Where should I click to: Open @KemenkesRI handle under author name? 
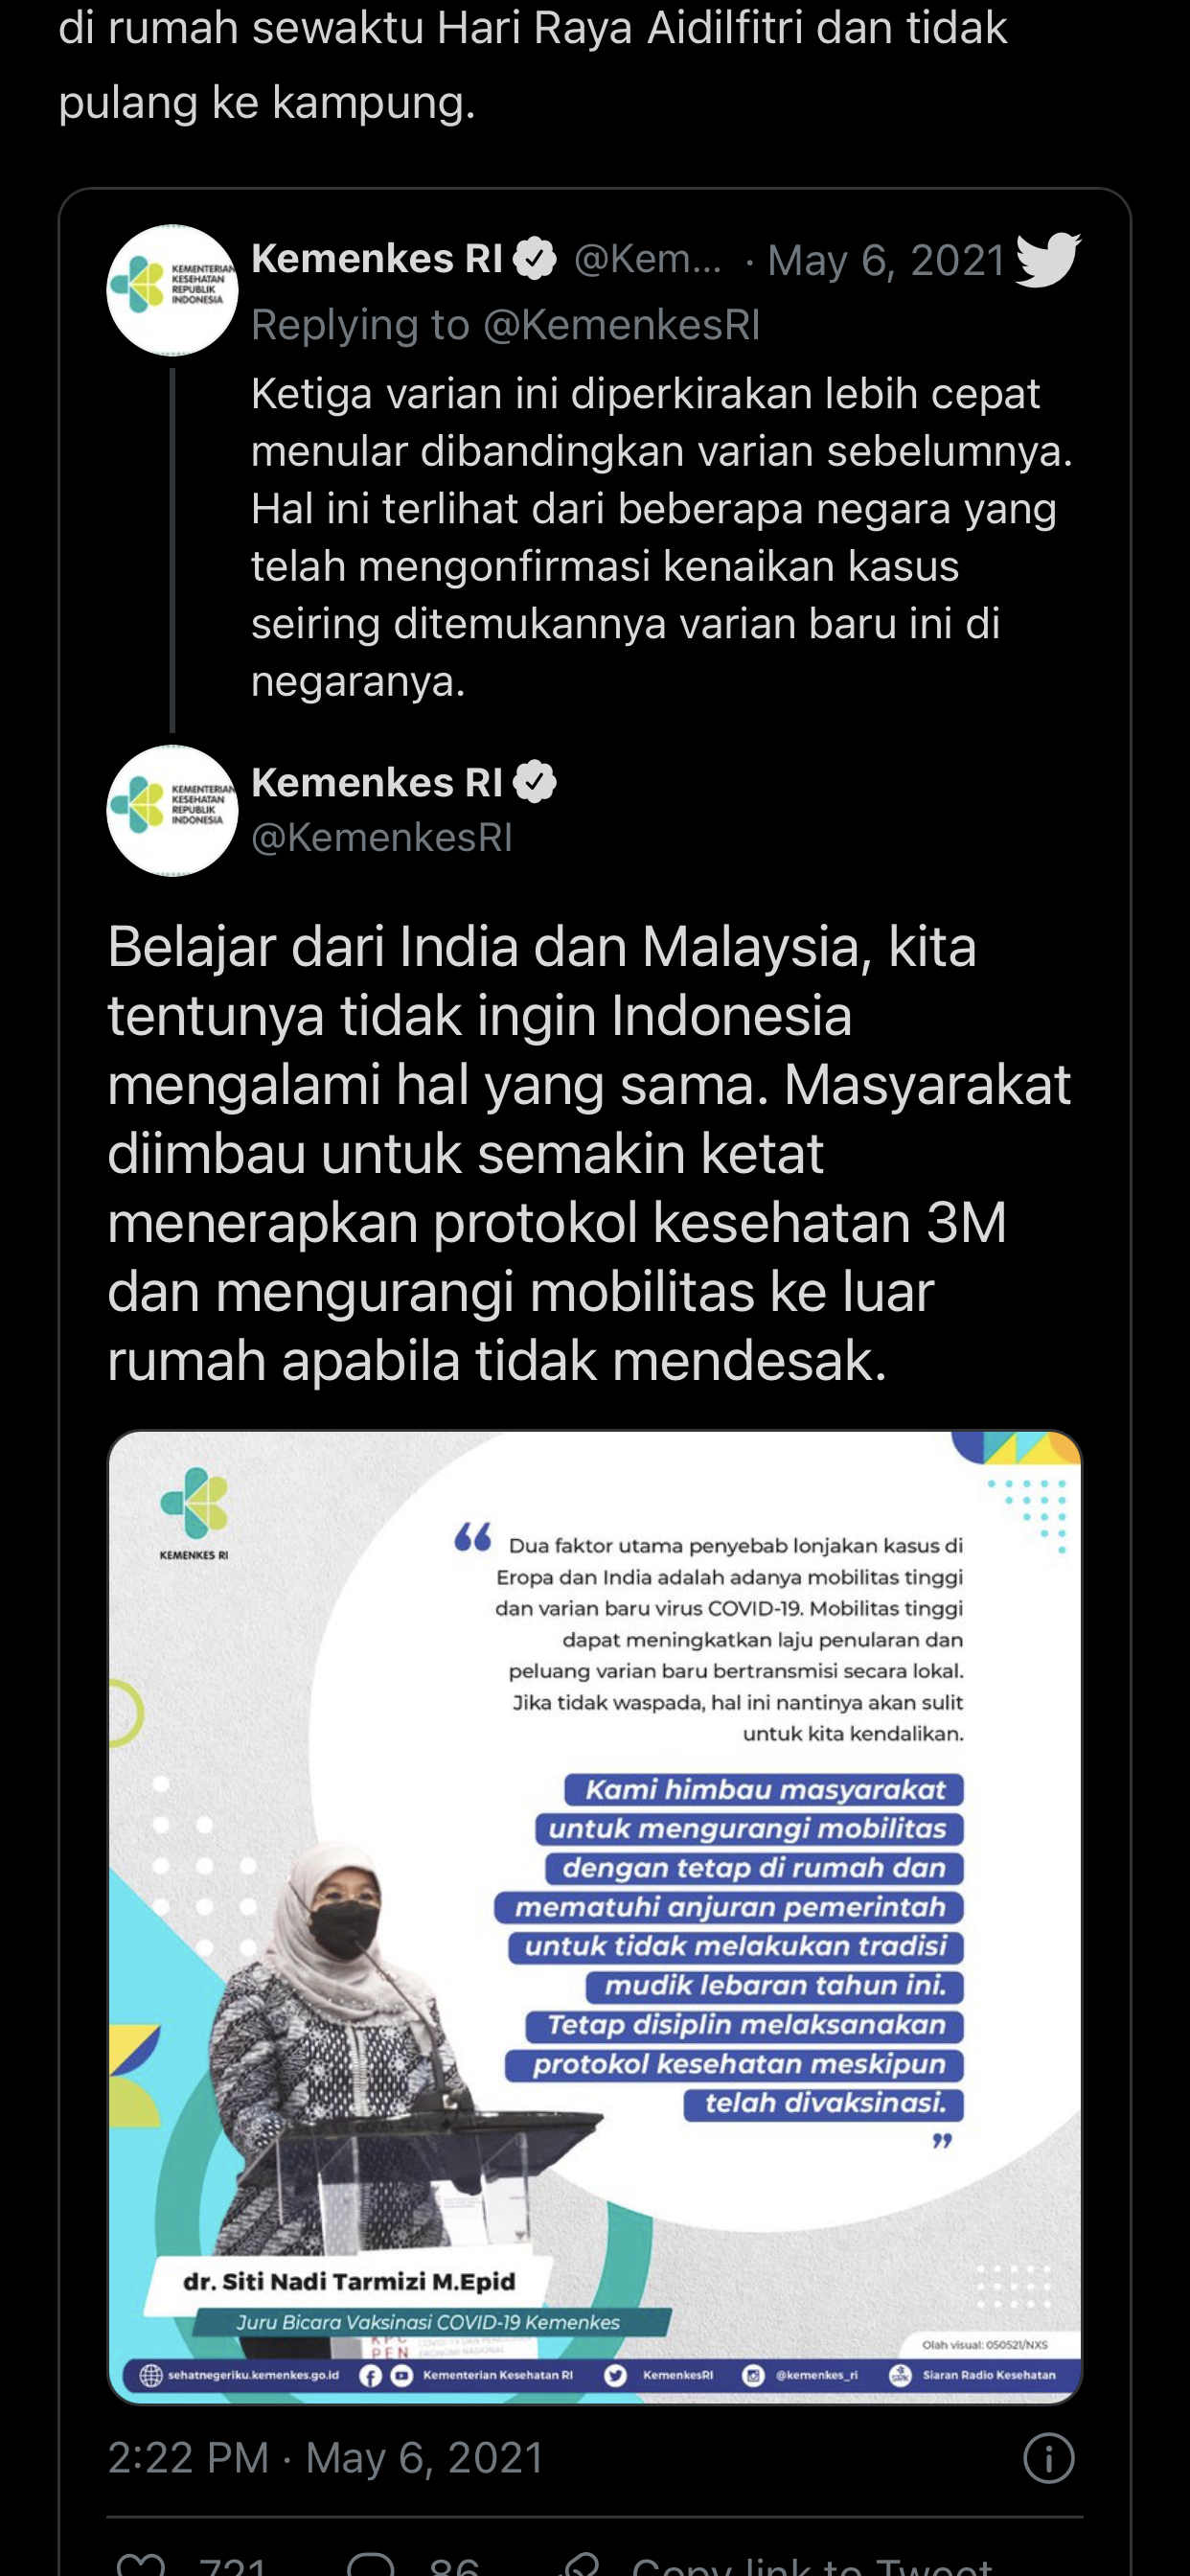(382, 837)
